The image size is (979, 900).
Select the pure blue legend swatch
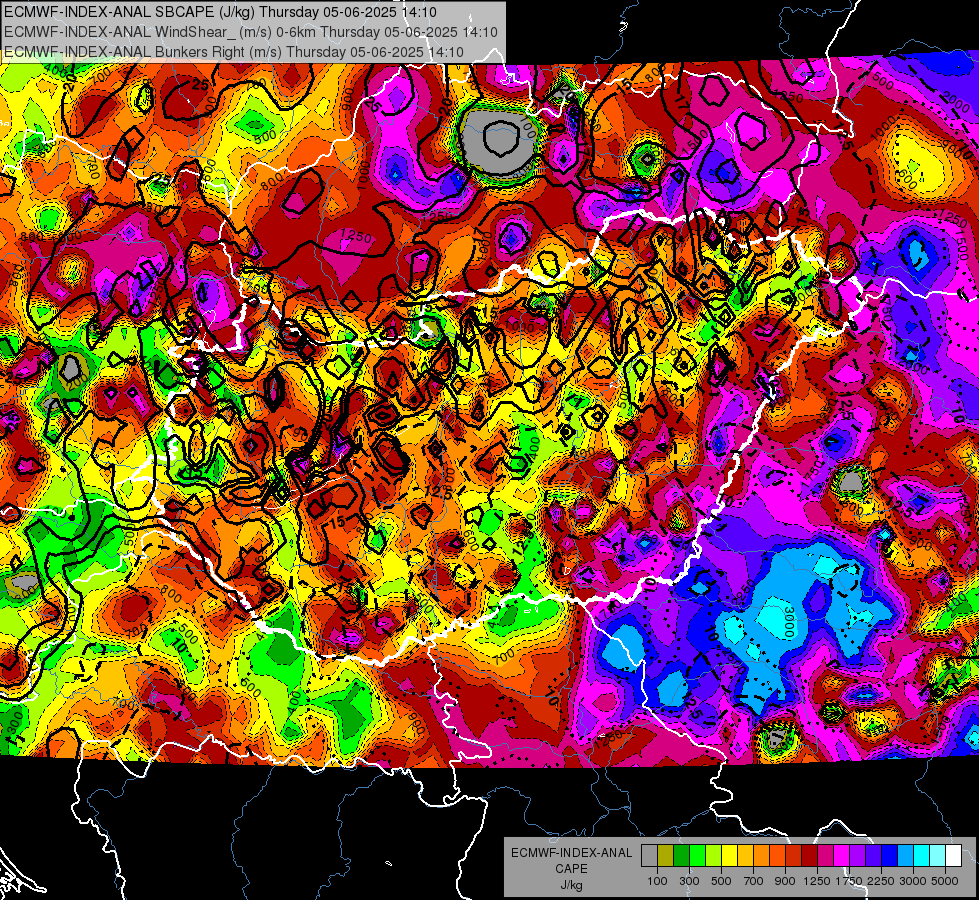pos(890,856)
